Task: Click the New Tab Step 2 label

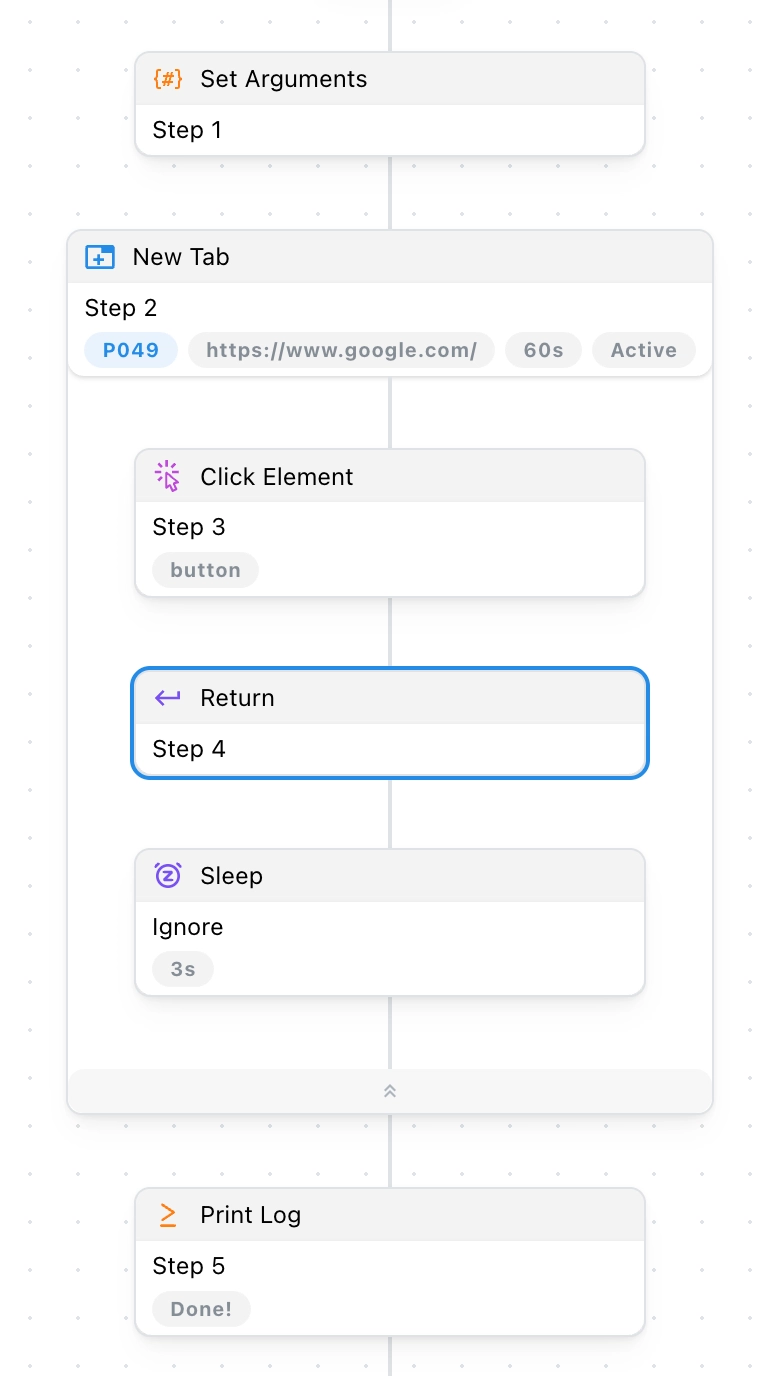Action: coord(121,308)
